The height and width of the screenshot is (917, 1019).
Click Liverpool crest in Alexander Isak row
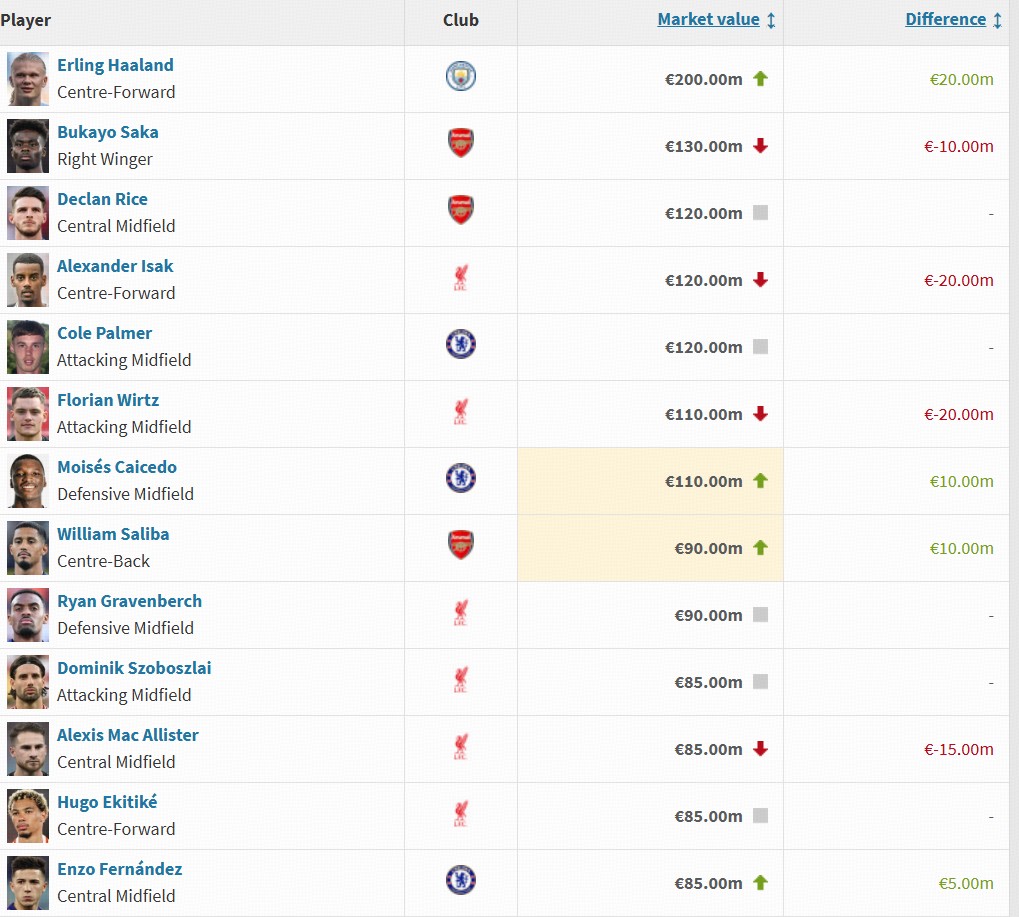(x=461, y=279)
